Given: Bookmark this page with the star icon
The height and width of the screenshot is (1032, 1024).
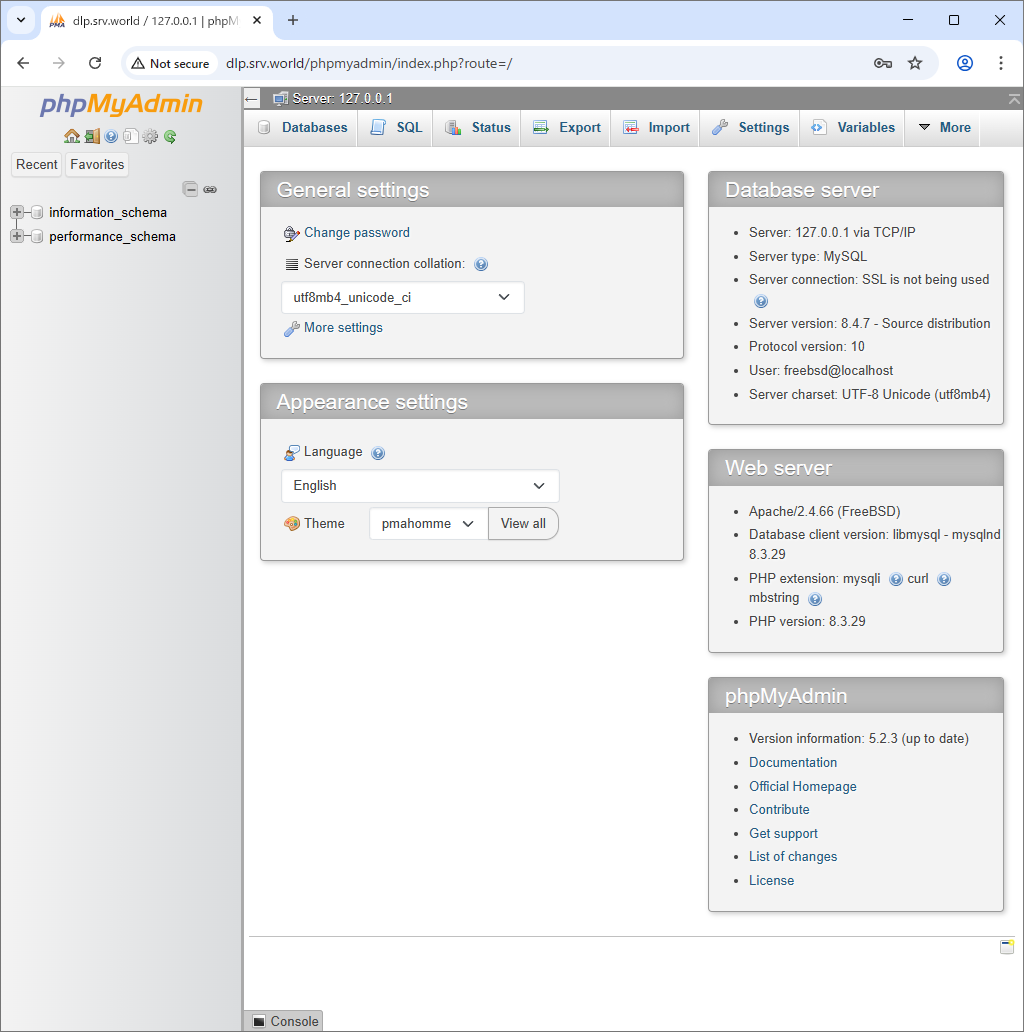Looking at the screenshot, I should click(915, 63).
